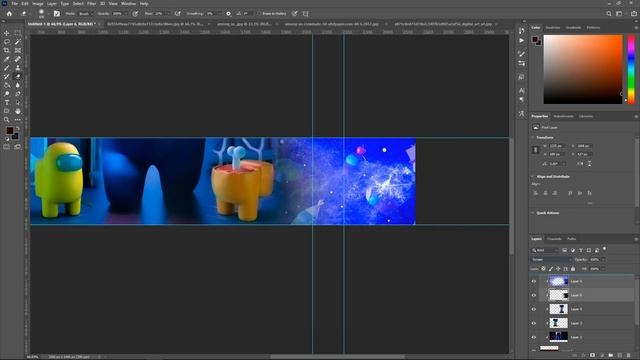Switch to the Channels tab

[554, 239]
